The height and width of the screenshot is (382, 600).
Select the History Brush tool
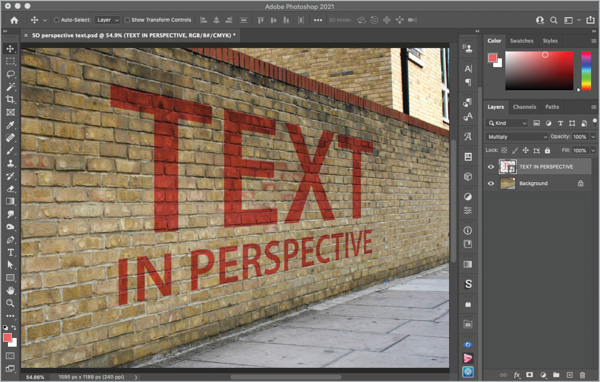tap(10, 176)
